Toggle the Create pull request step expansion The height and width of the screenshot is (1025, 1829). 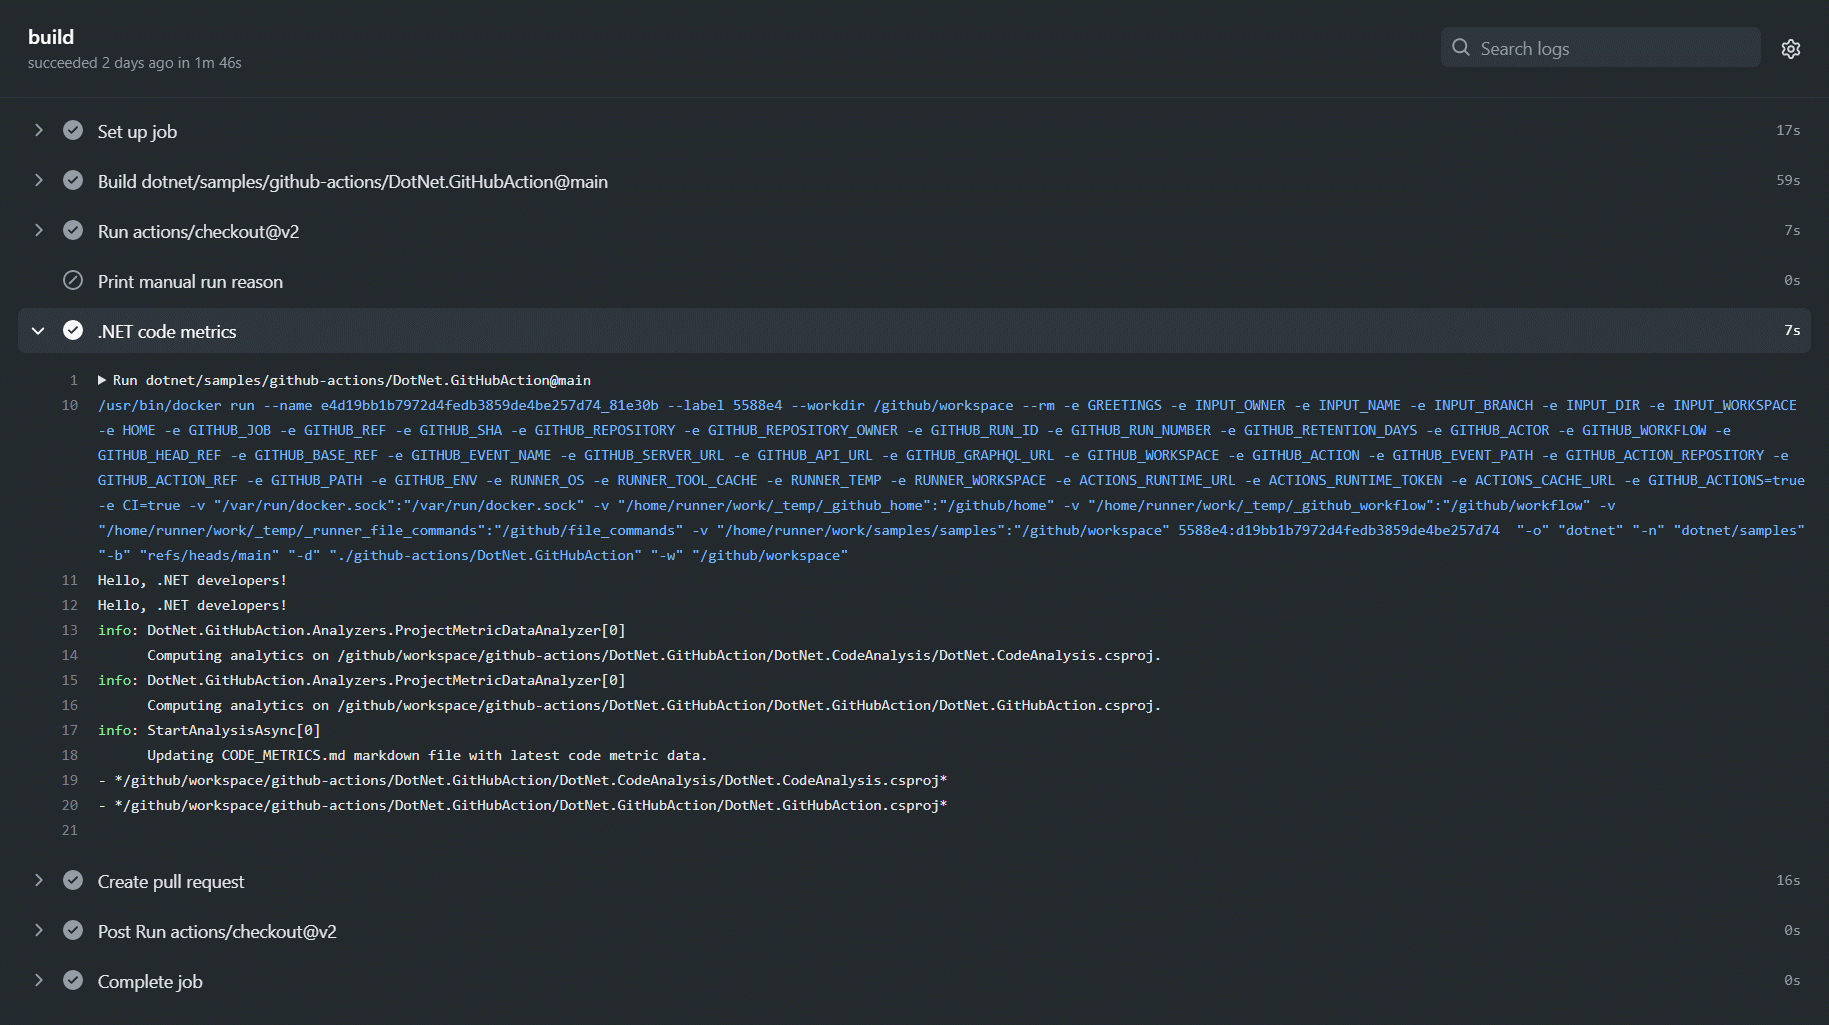[x=38, y=880]
